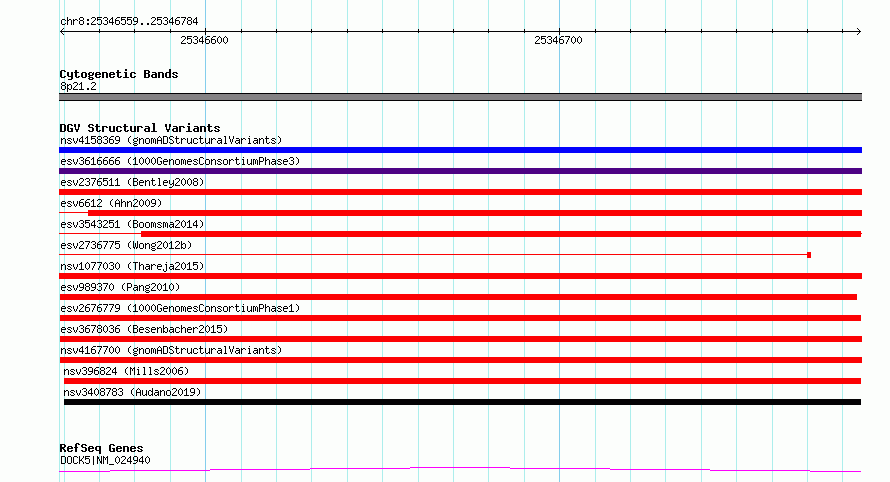This screenshot has height=482, width=890.
Task: Select the purple esv3616666 variant bar
Action: click(x=460, y=171)
